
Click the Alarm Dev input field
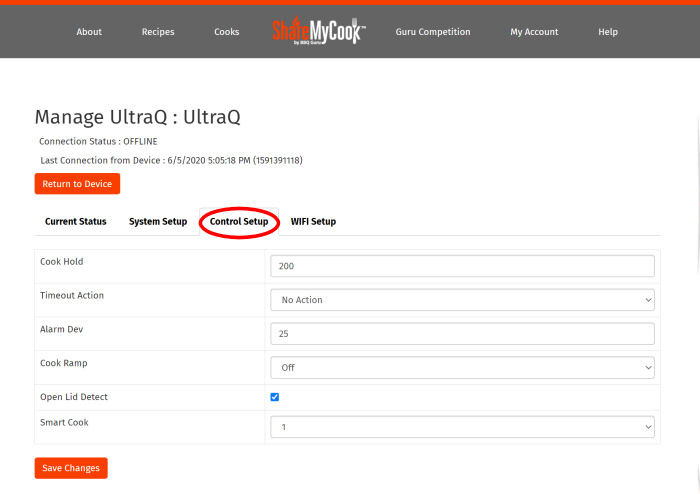coord(462,334)
